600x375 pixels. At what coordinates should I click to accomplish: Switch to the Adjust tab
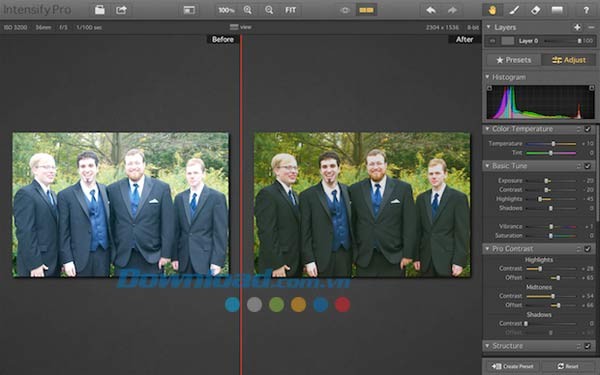569,60
